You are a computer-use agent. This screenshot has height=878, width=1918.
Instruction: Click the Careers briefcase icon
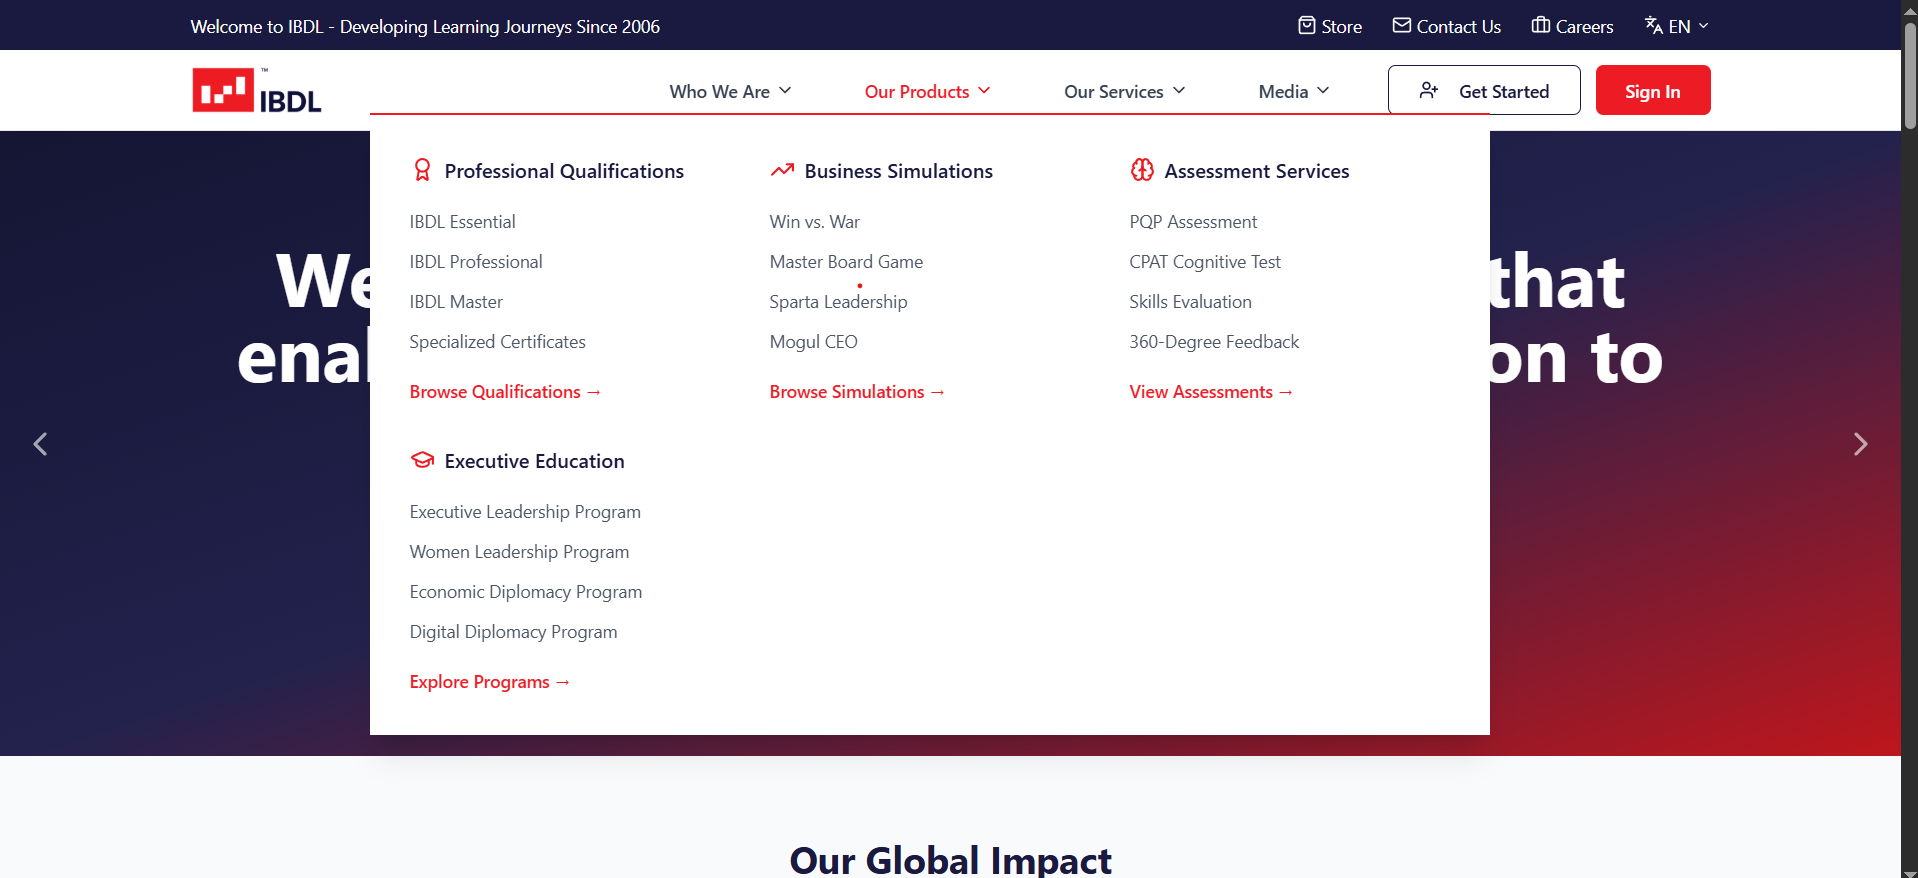[x=1540, y=26]
